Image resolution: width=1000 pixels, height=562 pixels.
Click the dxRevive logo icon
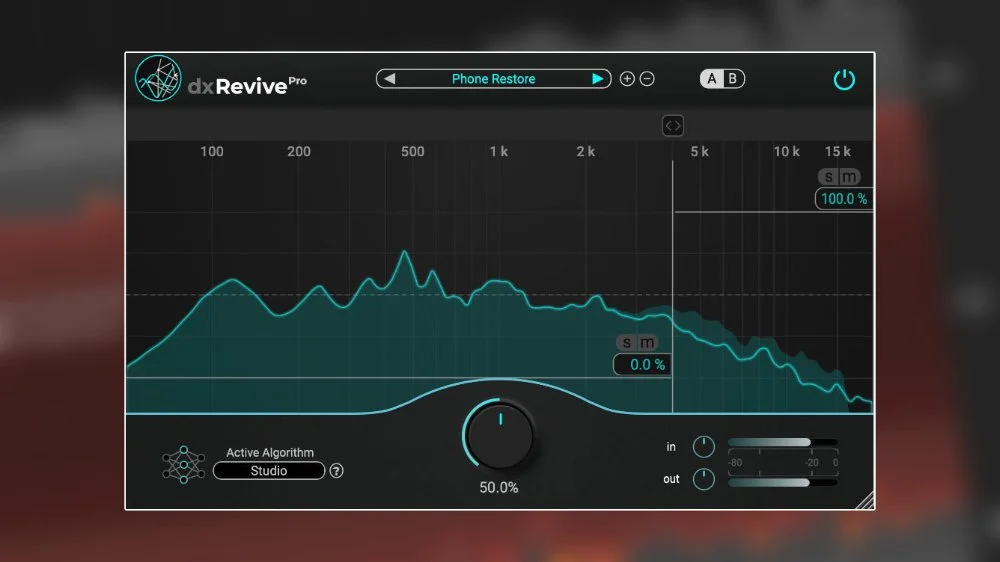coord(158,78)
